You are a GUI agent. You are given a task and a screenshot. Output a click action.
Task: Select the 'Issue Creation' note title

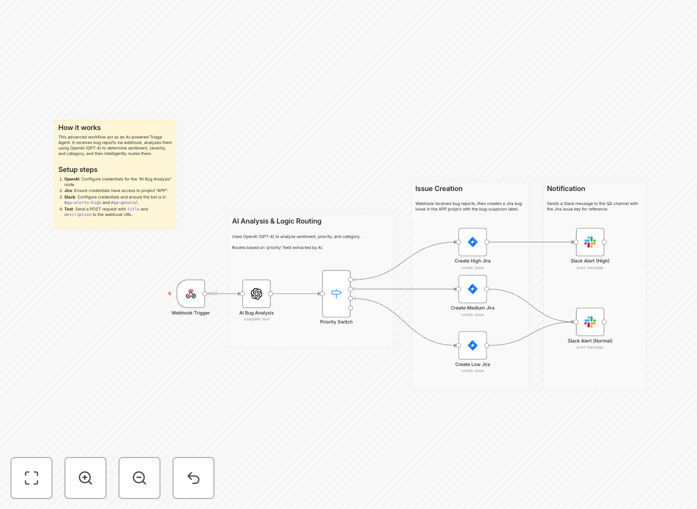(x=439, y=188)
